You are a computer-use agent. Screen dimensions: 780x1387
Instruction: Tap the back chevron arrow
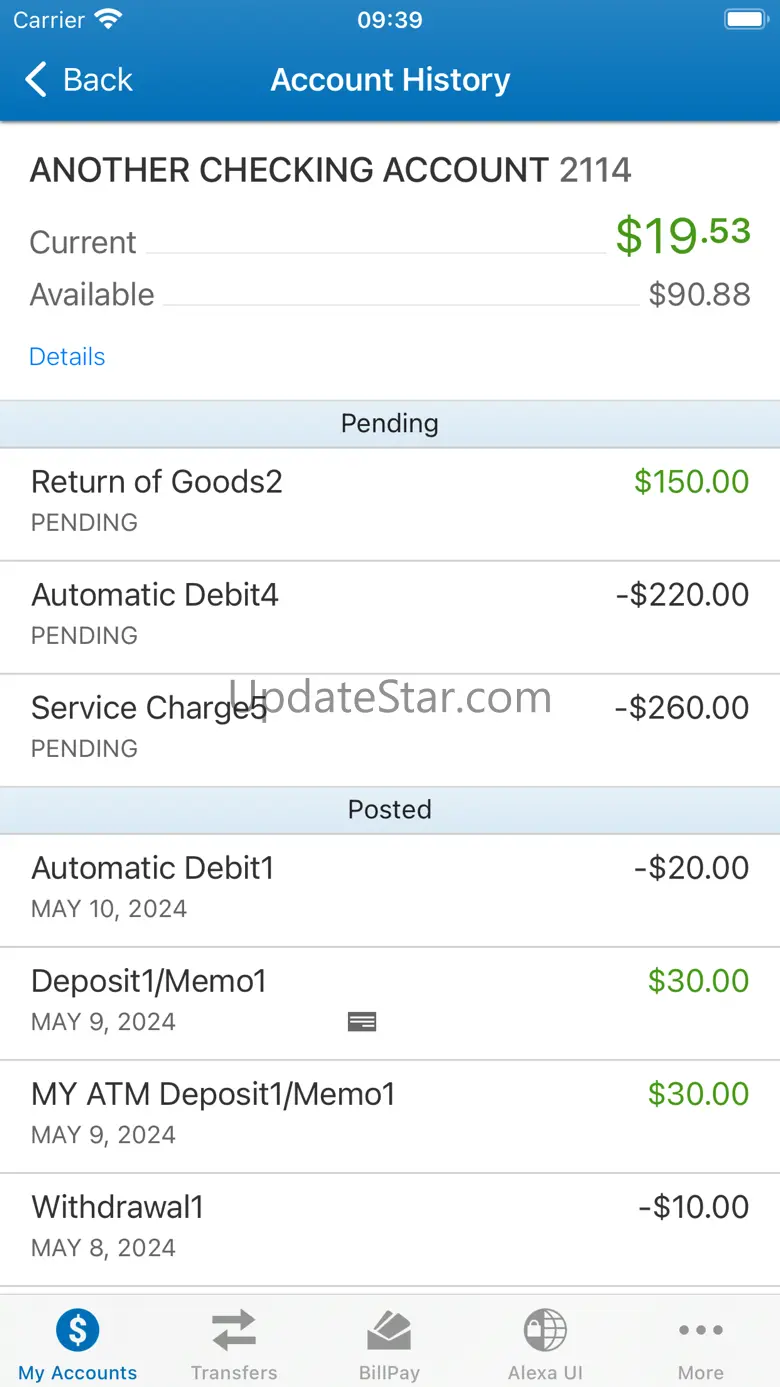pos(36,80)
